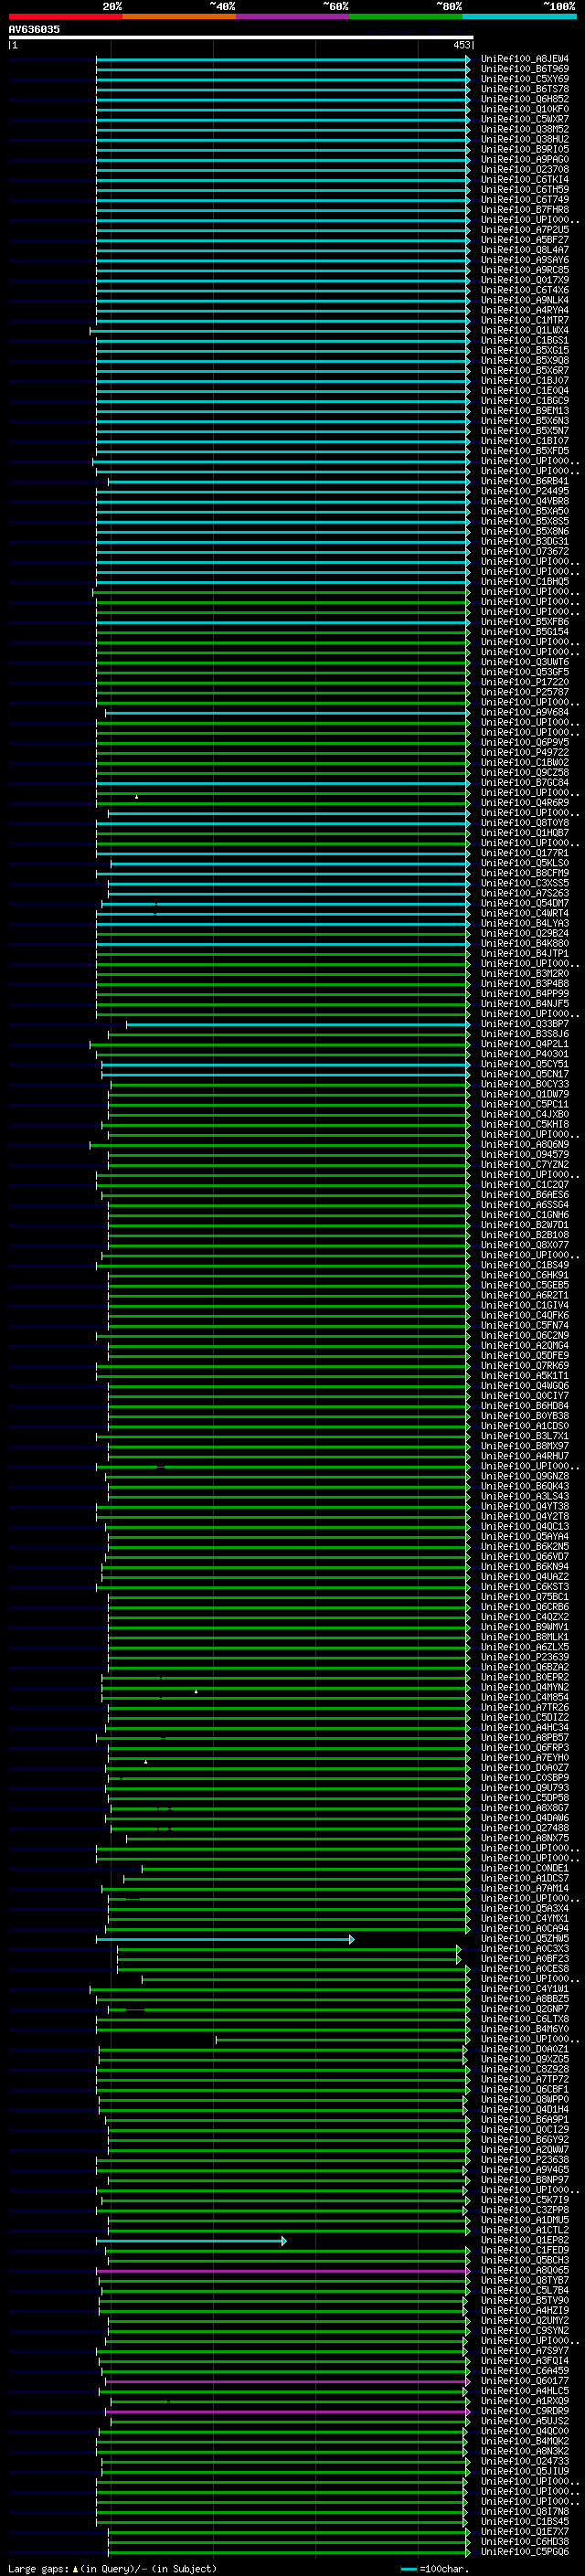Select the UniRef100_Q1LWX4 entry
Viewport: 585px width, 2576px height.
coord(525,330)
